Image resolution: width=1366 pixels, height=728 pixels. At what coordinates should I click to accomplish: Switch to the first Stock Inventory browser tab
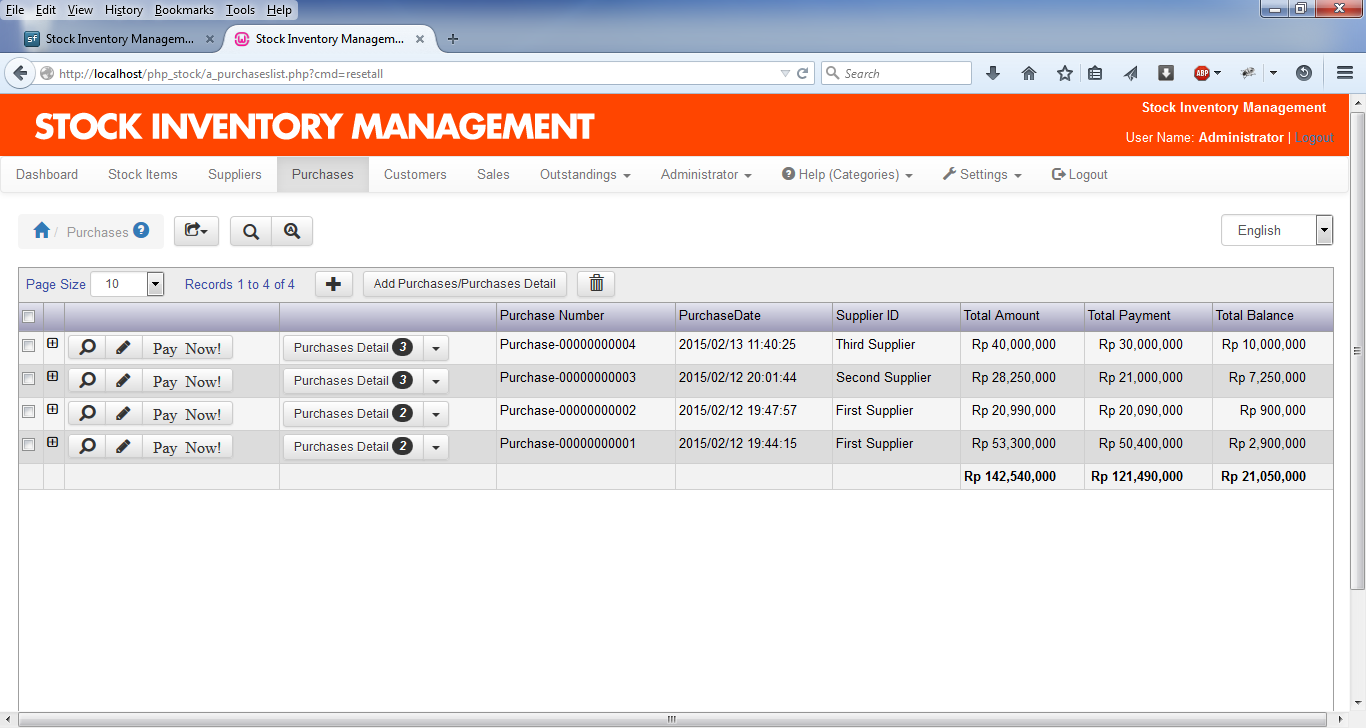[119, 39]
